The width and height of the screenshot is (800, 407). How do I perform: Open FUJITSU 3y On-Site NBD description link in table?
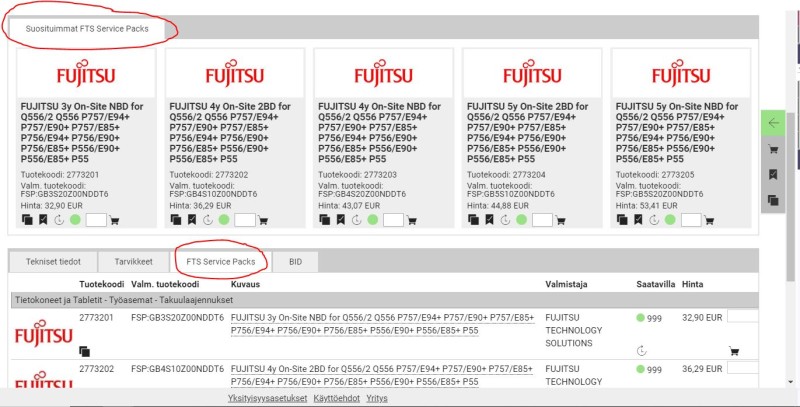pyautogui.click(x=383, y=324)
